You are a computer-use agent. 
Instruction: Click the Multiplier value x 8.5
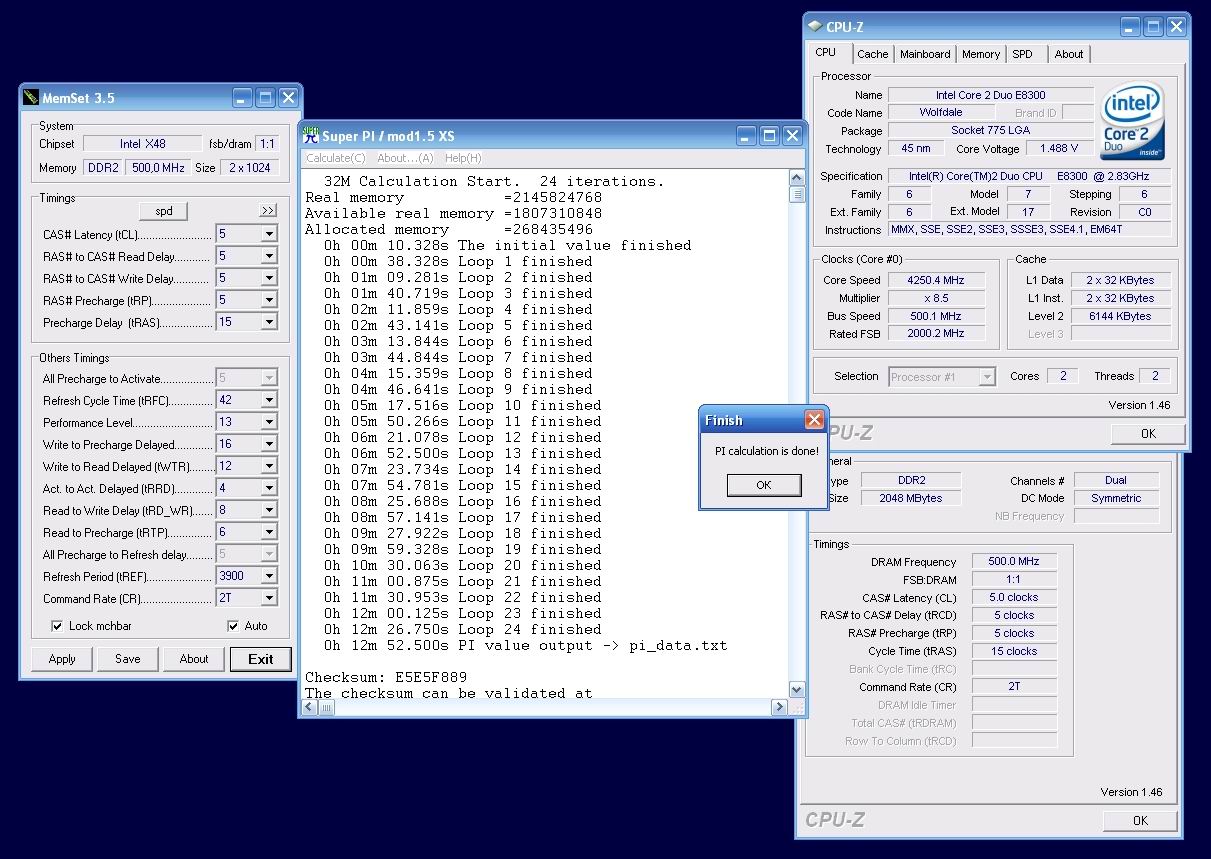(935, 298)
